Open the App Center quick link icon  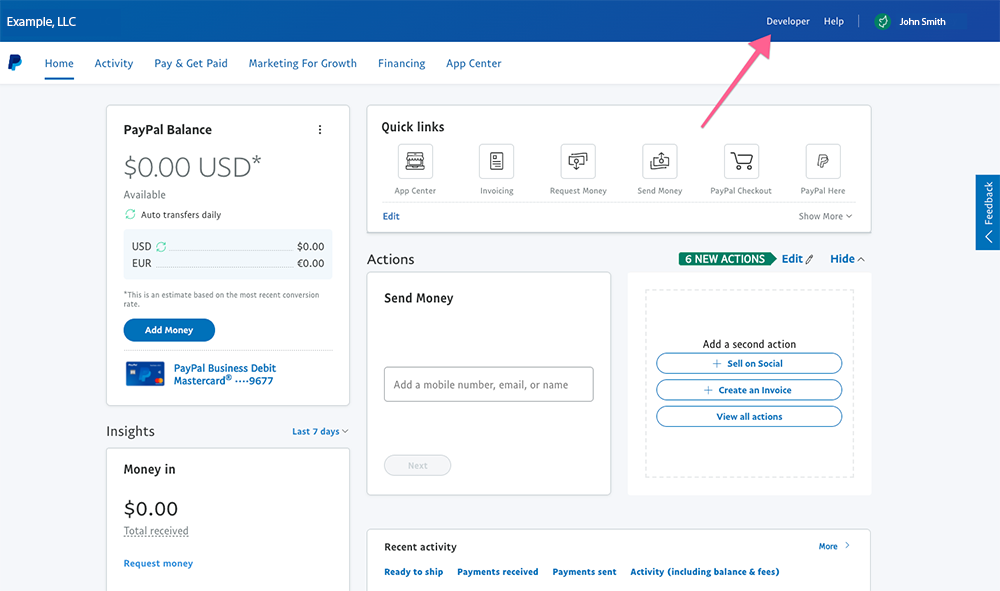(415, 160)
